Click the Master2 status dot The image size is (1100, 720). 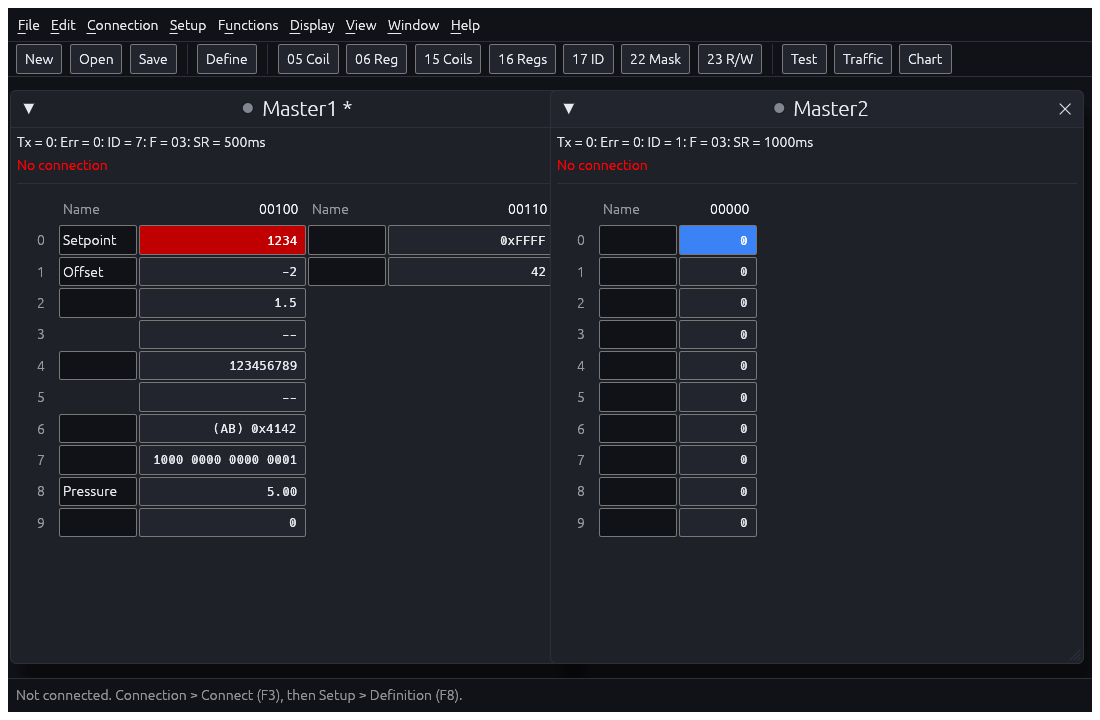779,108
